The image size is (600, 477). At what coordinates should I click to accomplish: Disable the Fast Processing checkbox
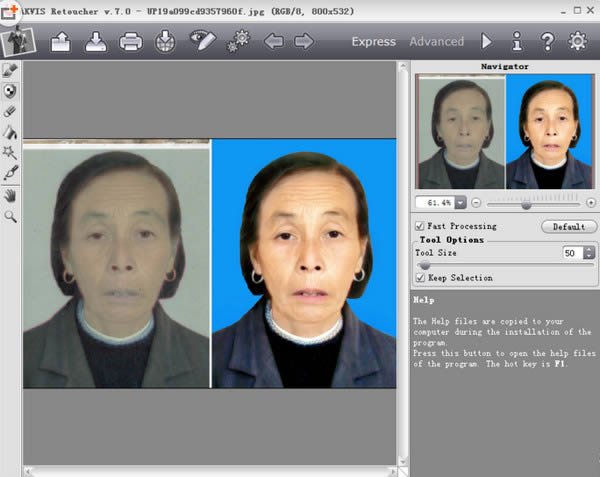coord(420,227)
